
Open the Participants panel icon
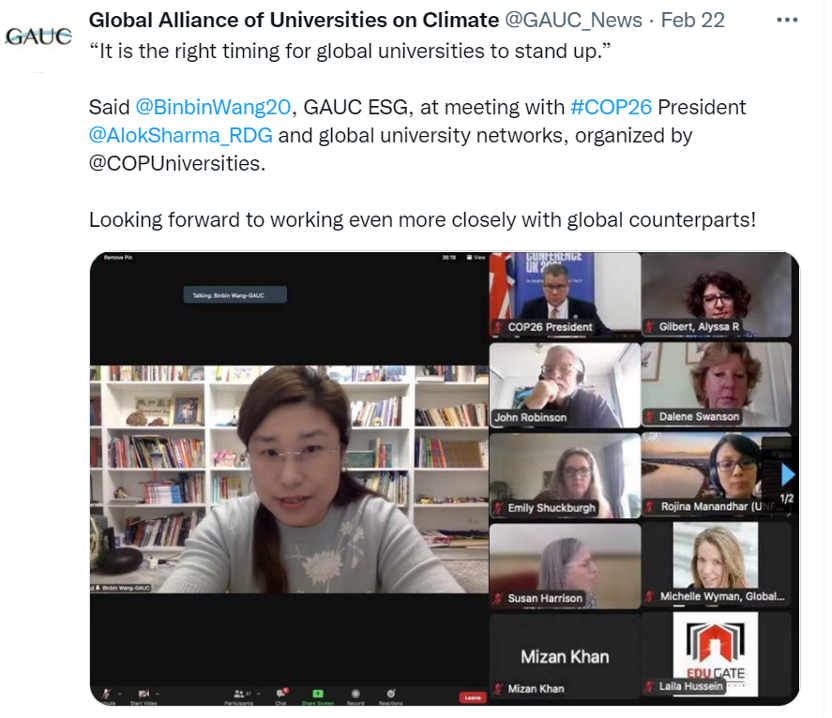pyautogui.click(x=239, y=693)
